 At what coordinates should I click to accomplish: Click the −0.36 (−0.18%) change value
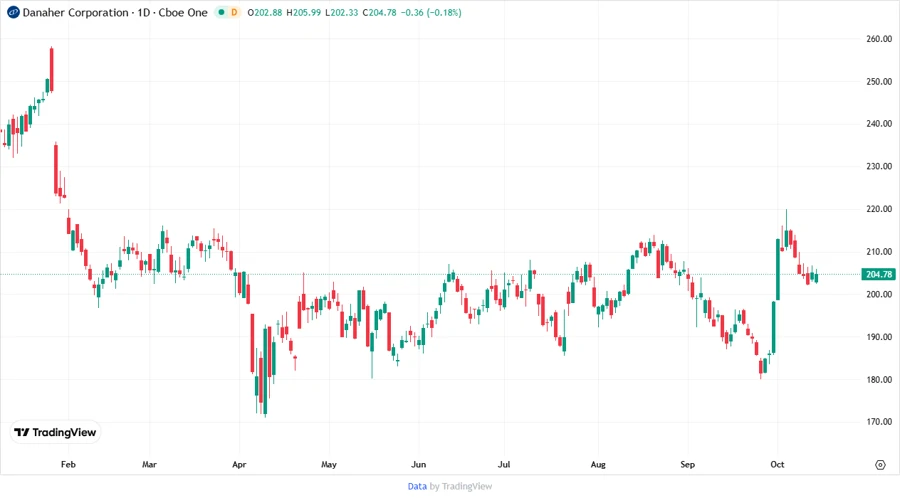click(x=430, y=13)
